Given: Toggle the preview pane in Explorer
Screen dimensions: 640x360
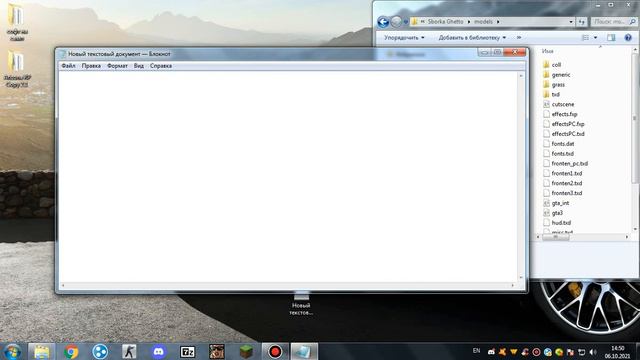Looking at the screenshot, I should coord(611,38).
